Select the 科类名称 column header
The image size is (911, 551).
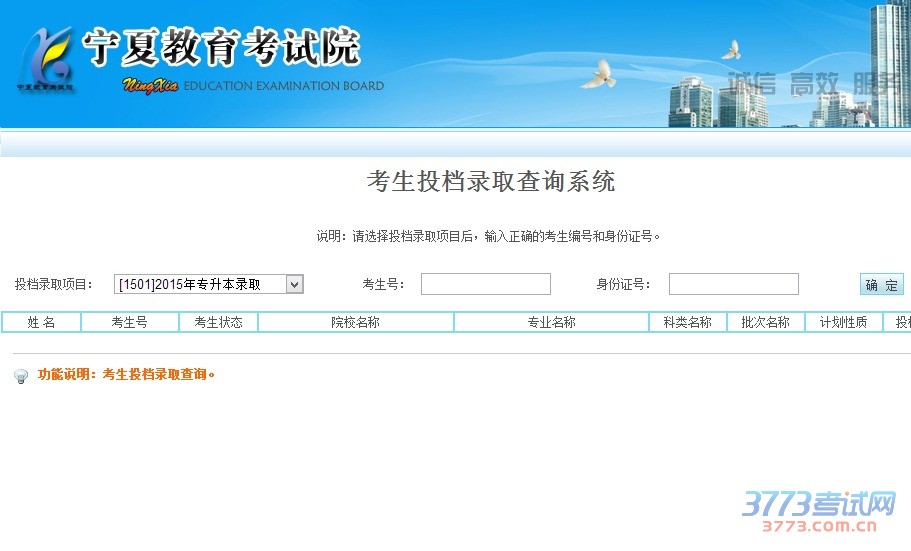point(687,322)
